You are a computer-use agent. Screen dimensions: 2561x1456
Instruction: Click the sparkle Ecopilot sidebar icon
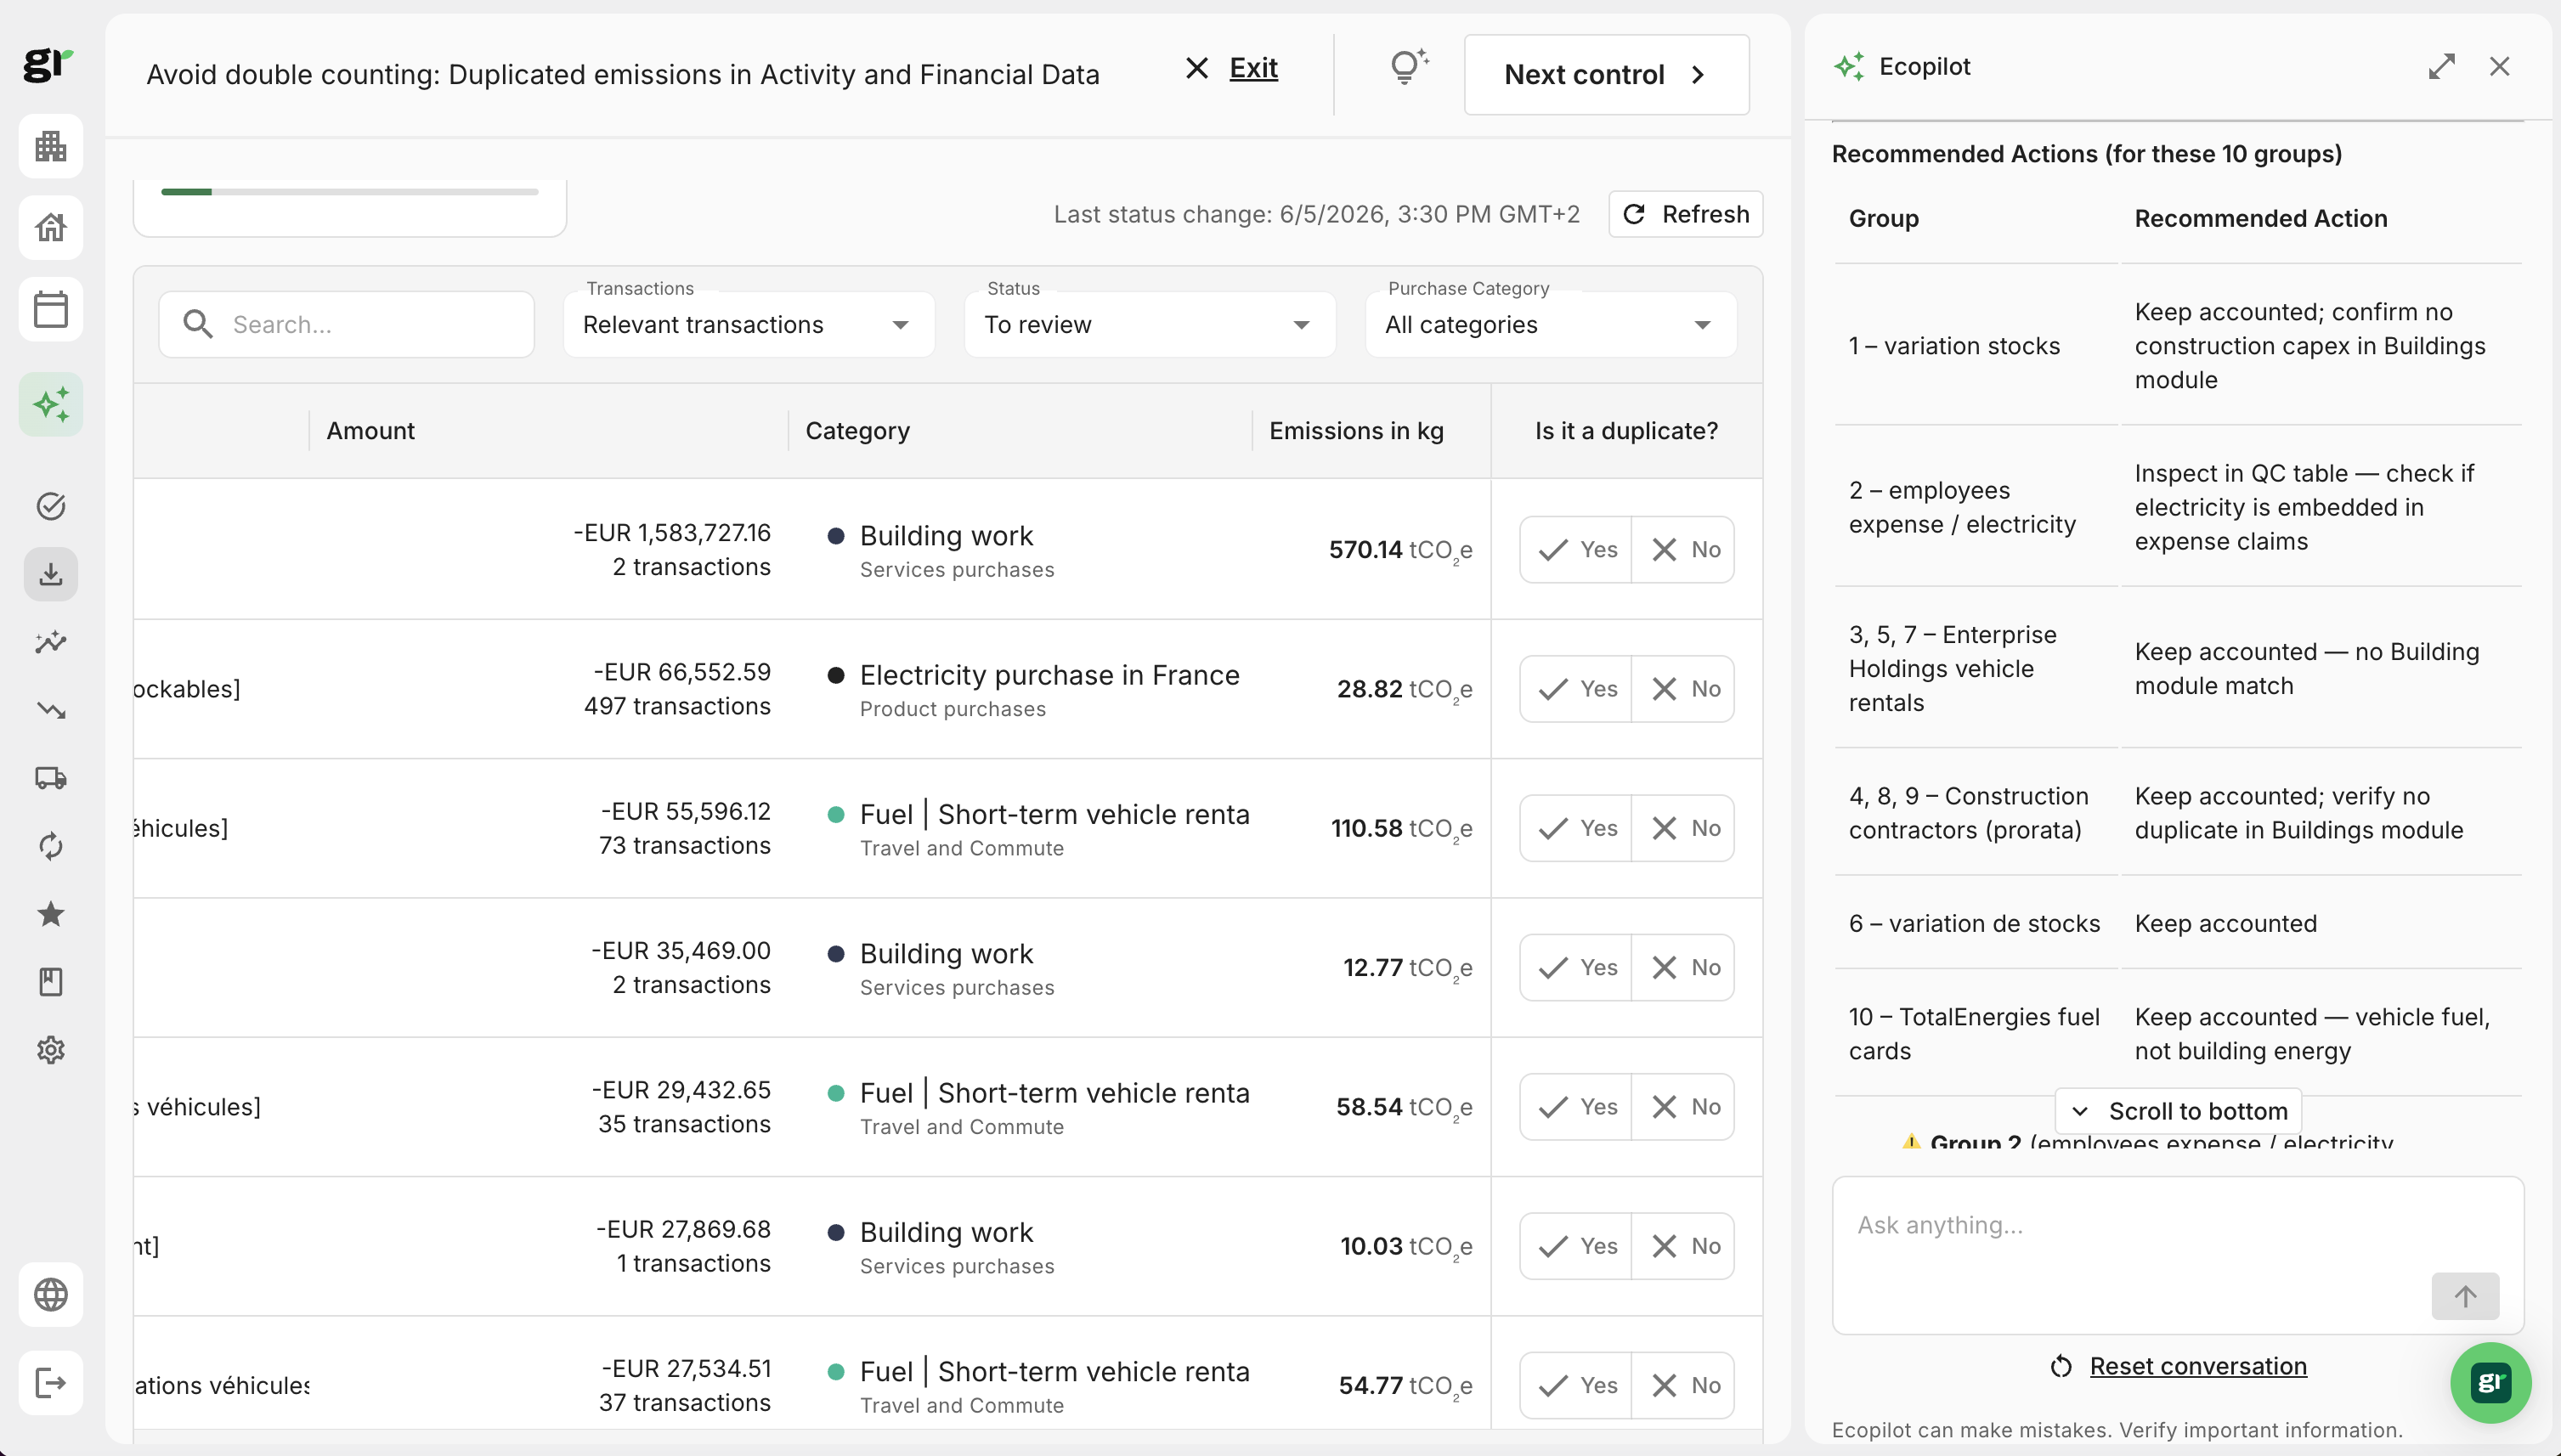pyautogui.click(x=51, y=404)
